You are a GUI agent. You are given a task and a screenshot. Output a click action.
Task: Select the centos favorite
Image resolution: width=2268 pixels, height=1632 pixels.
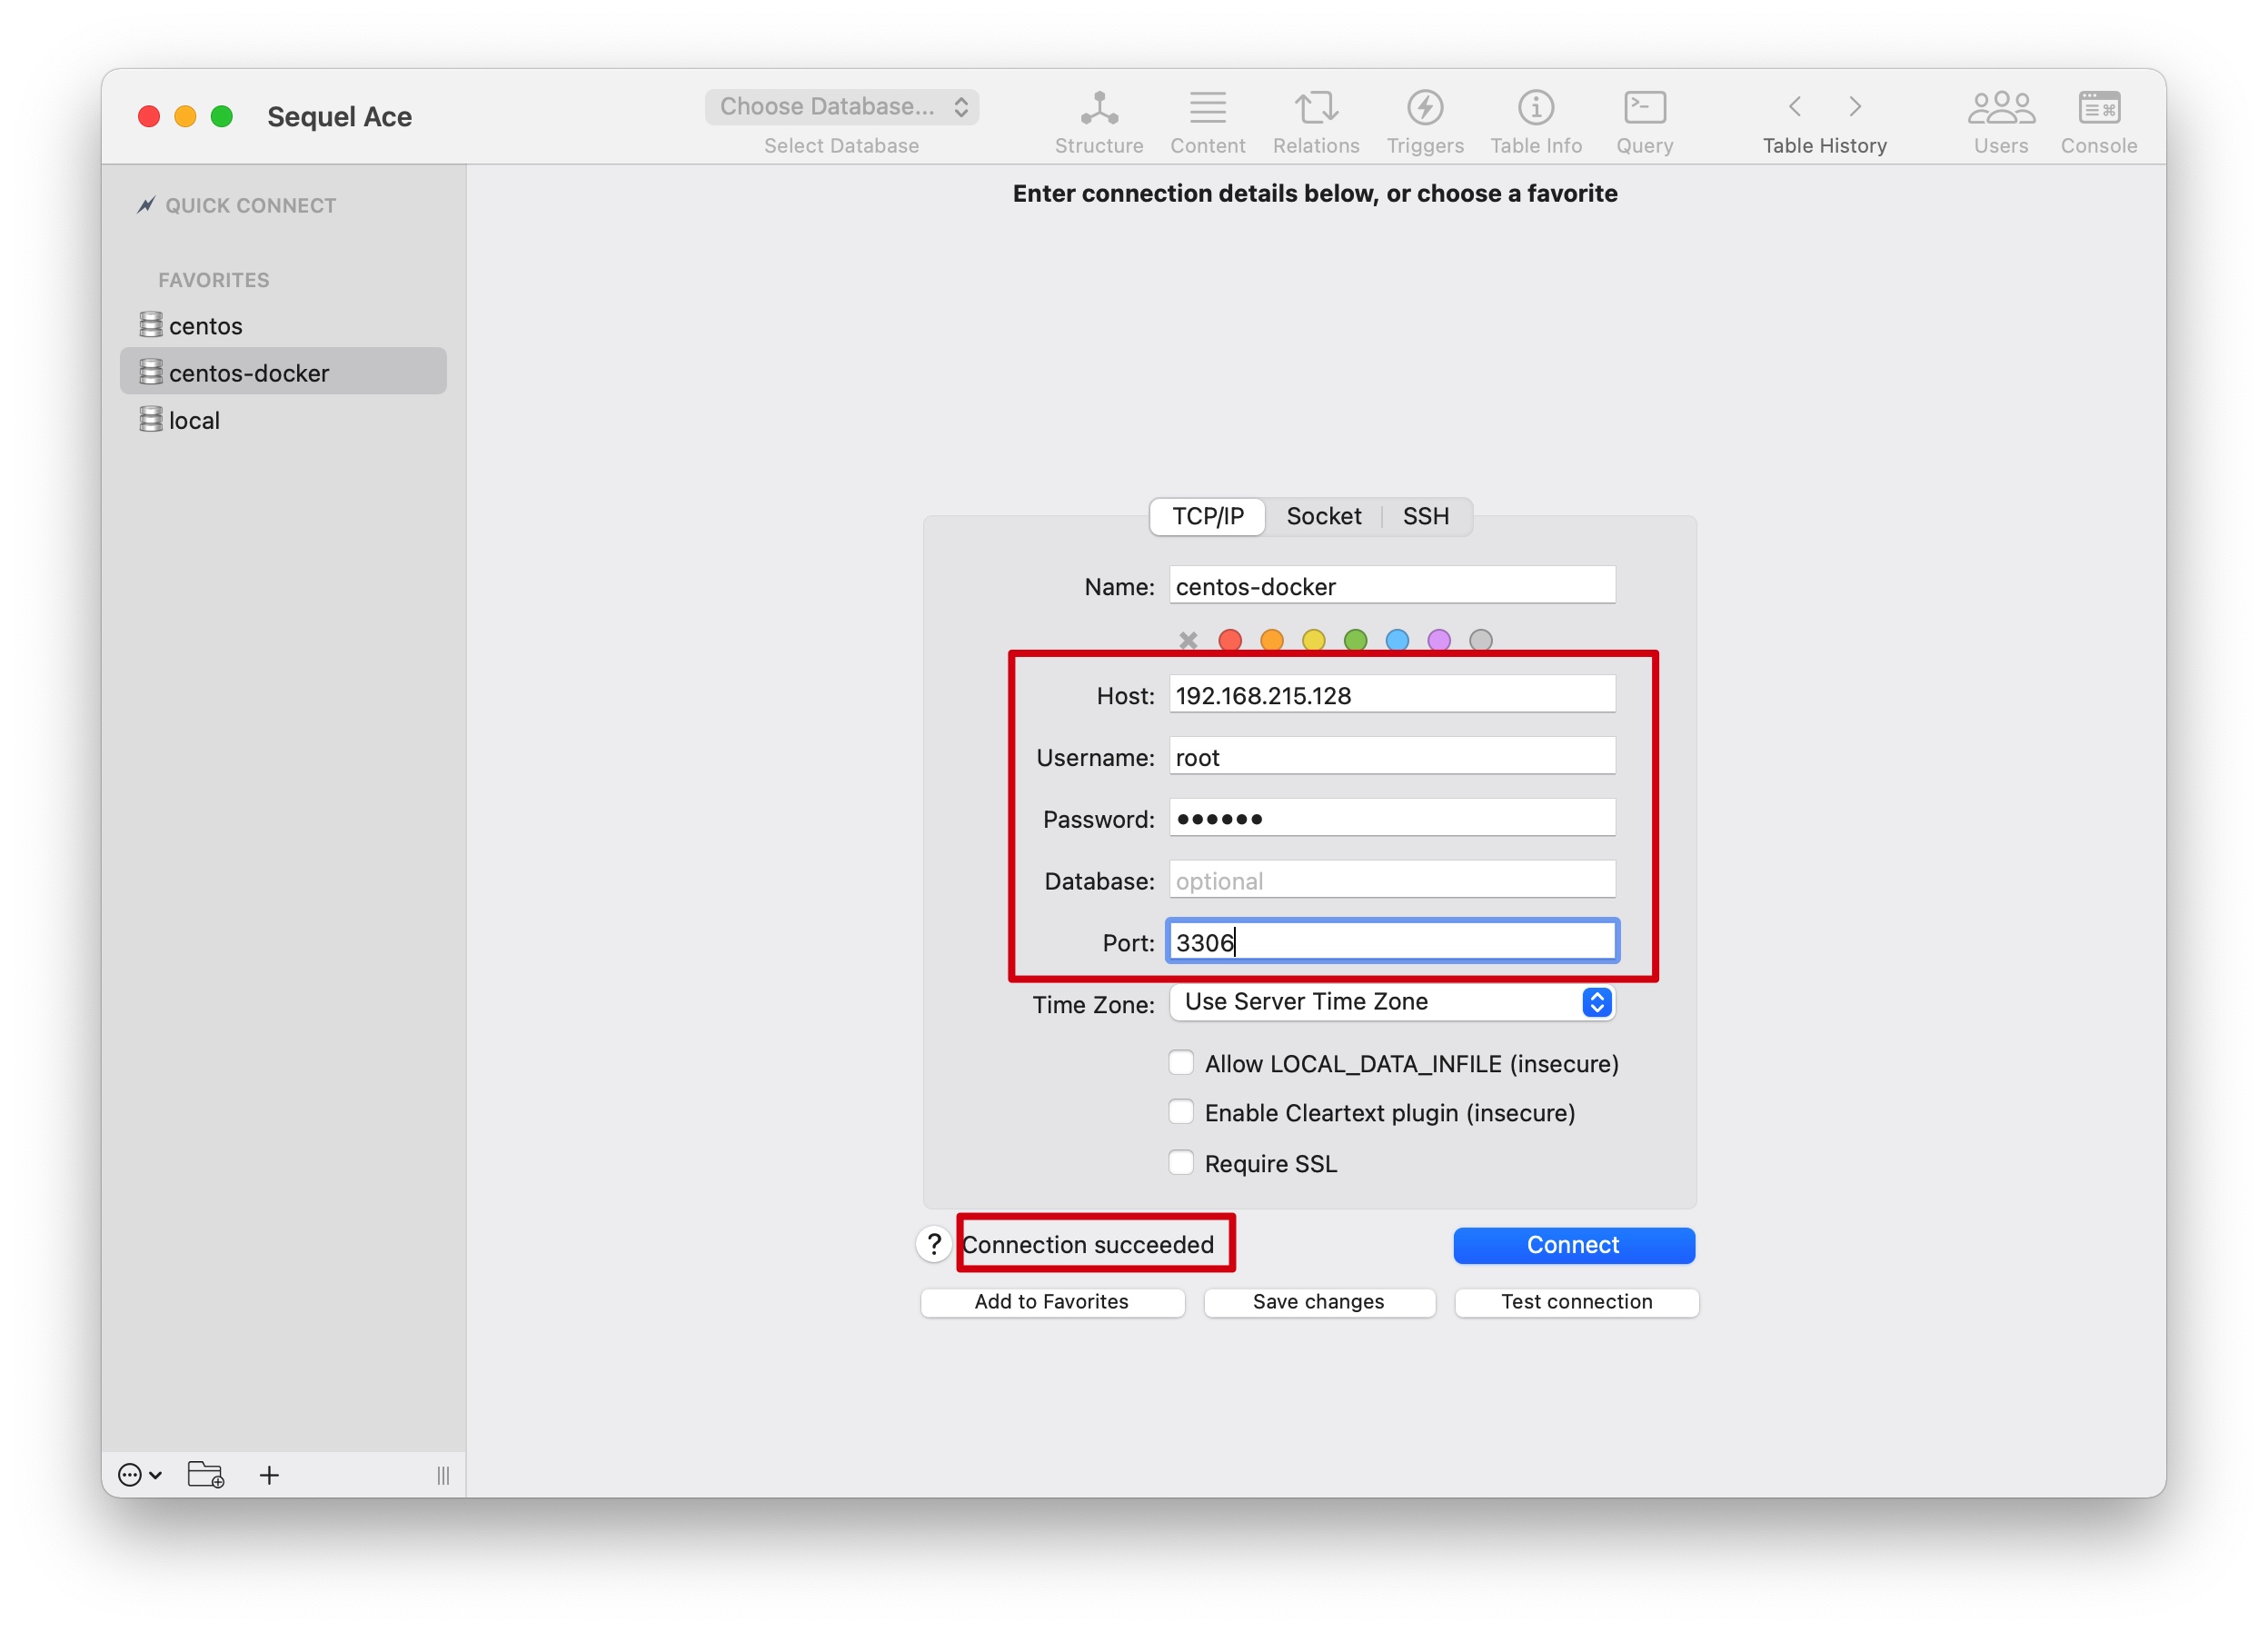coord(283,325)
